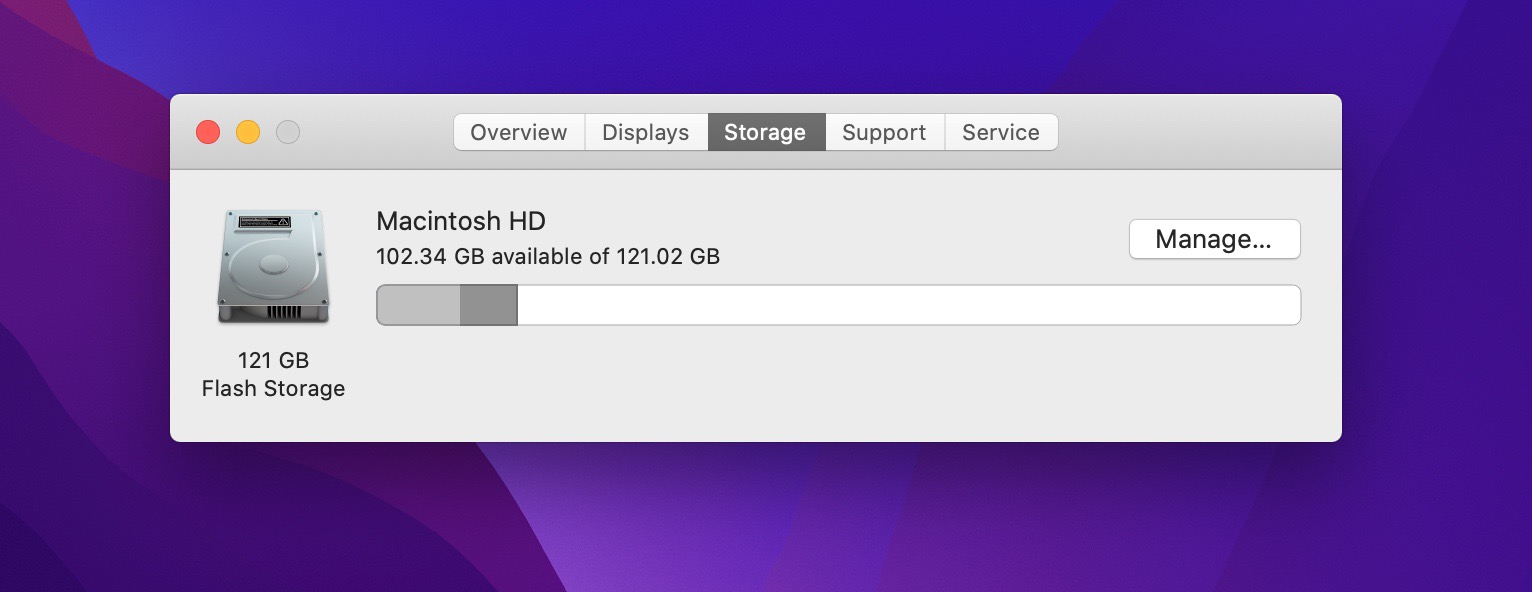The width and height of the screenshot is (1532, 592).
Task: Click the grayed-out zoom window button
Action: click(x=288, y=132)
